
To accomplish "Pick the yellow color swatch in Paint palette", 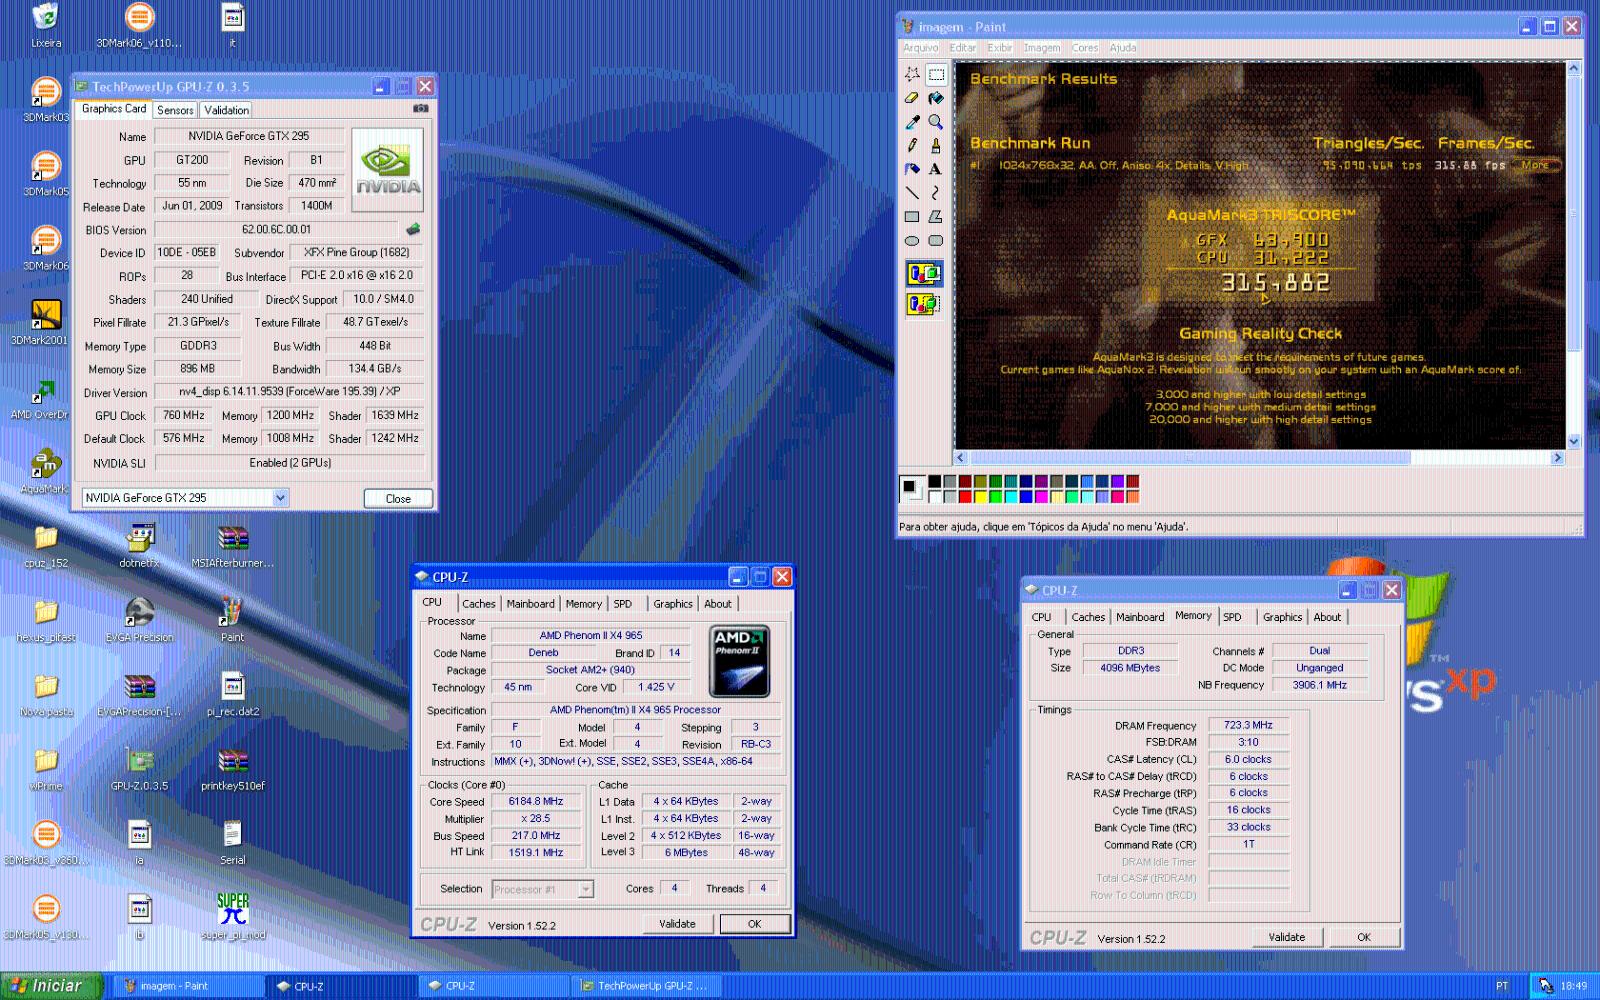I will (x=980, y=496).
